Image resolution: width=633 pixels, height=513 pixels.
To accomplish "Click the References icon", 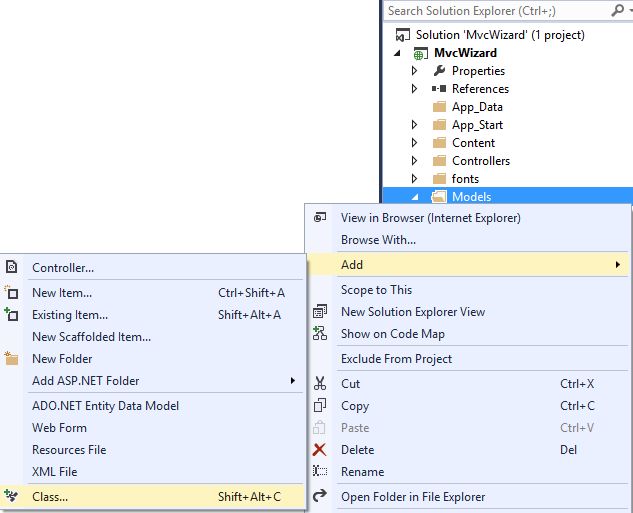I will pyautogui.click(x=439, y=88).
